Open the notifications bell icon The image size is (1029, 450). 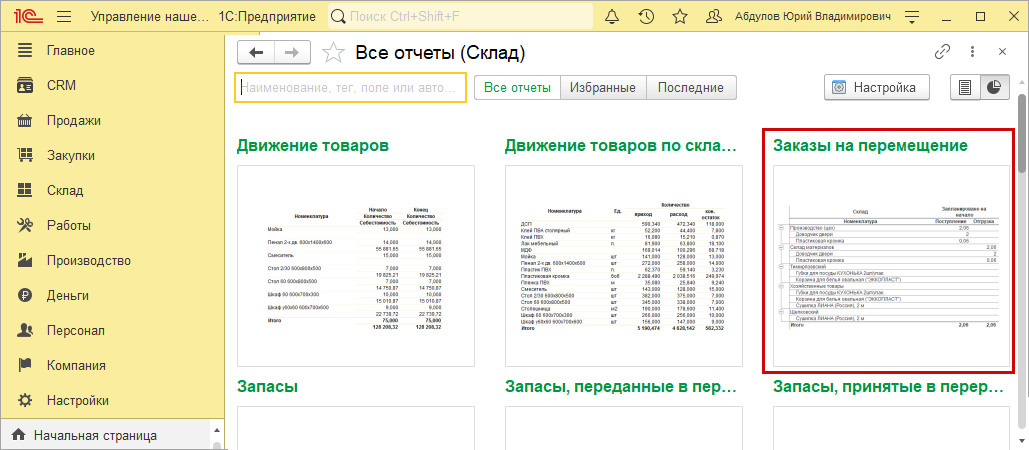pos(612,16)
